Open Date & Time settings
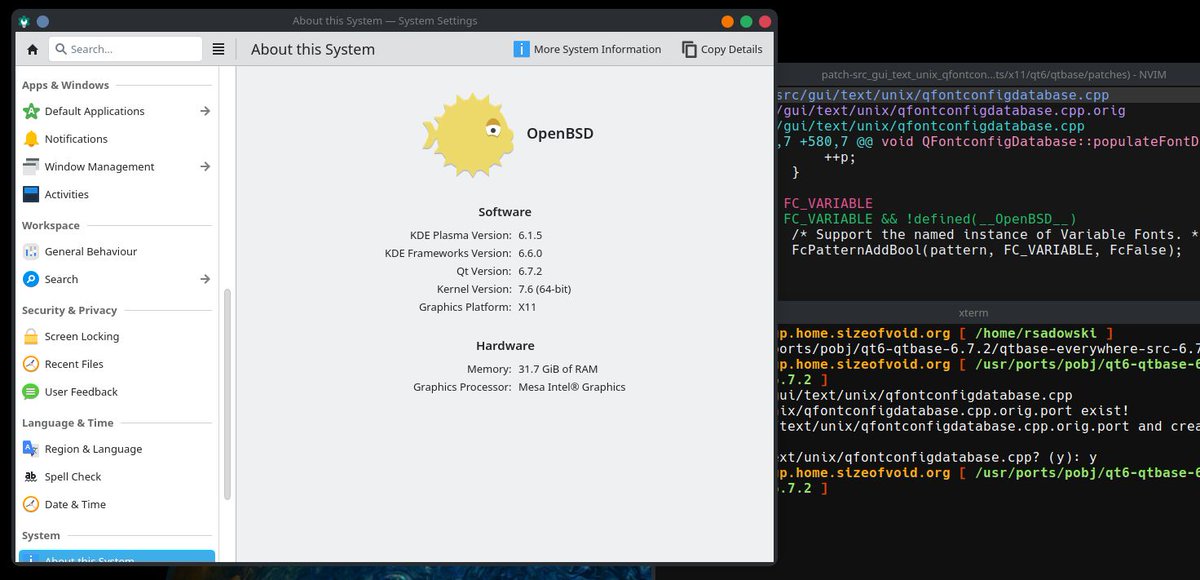1200x580 pixels. [x=117, y=506]
